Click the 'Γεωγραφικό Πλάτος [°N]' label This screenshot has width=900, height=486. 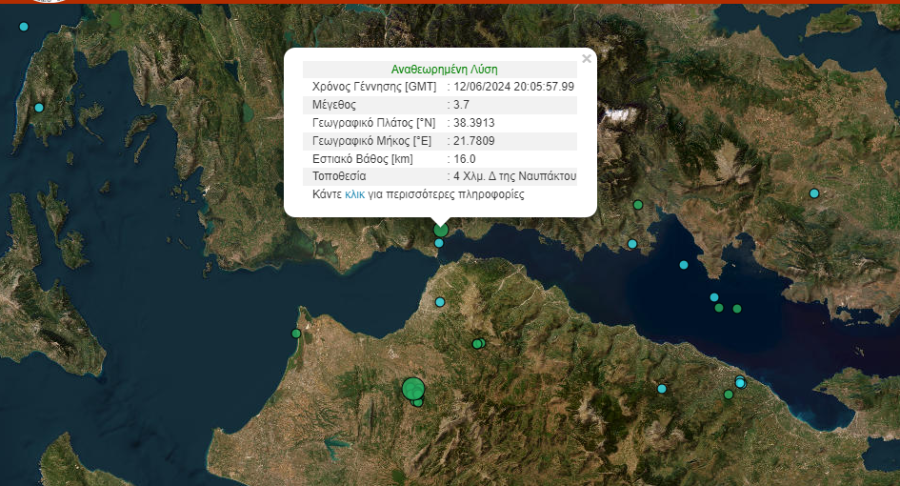click(374, 123)
